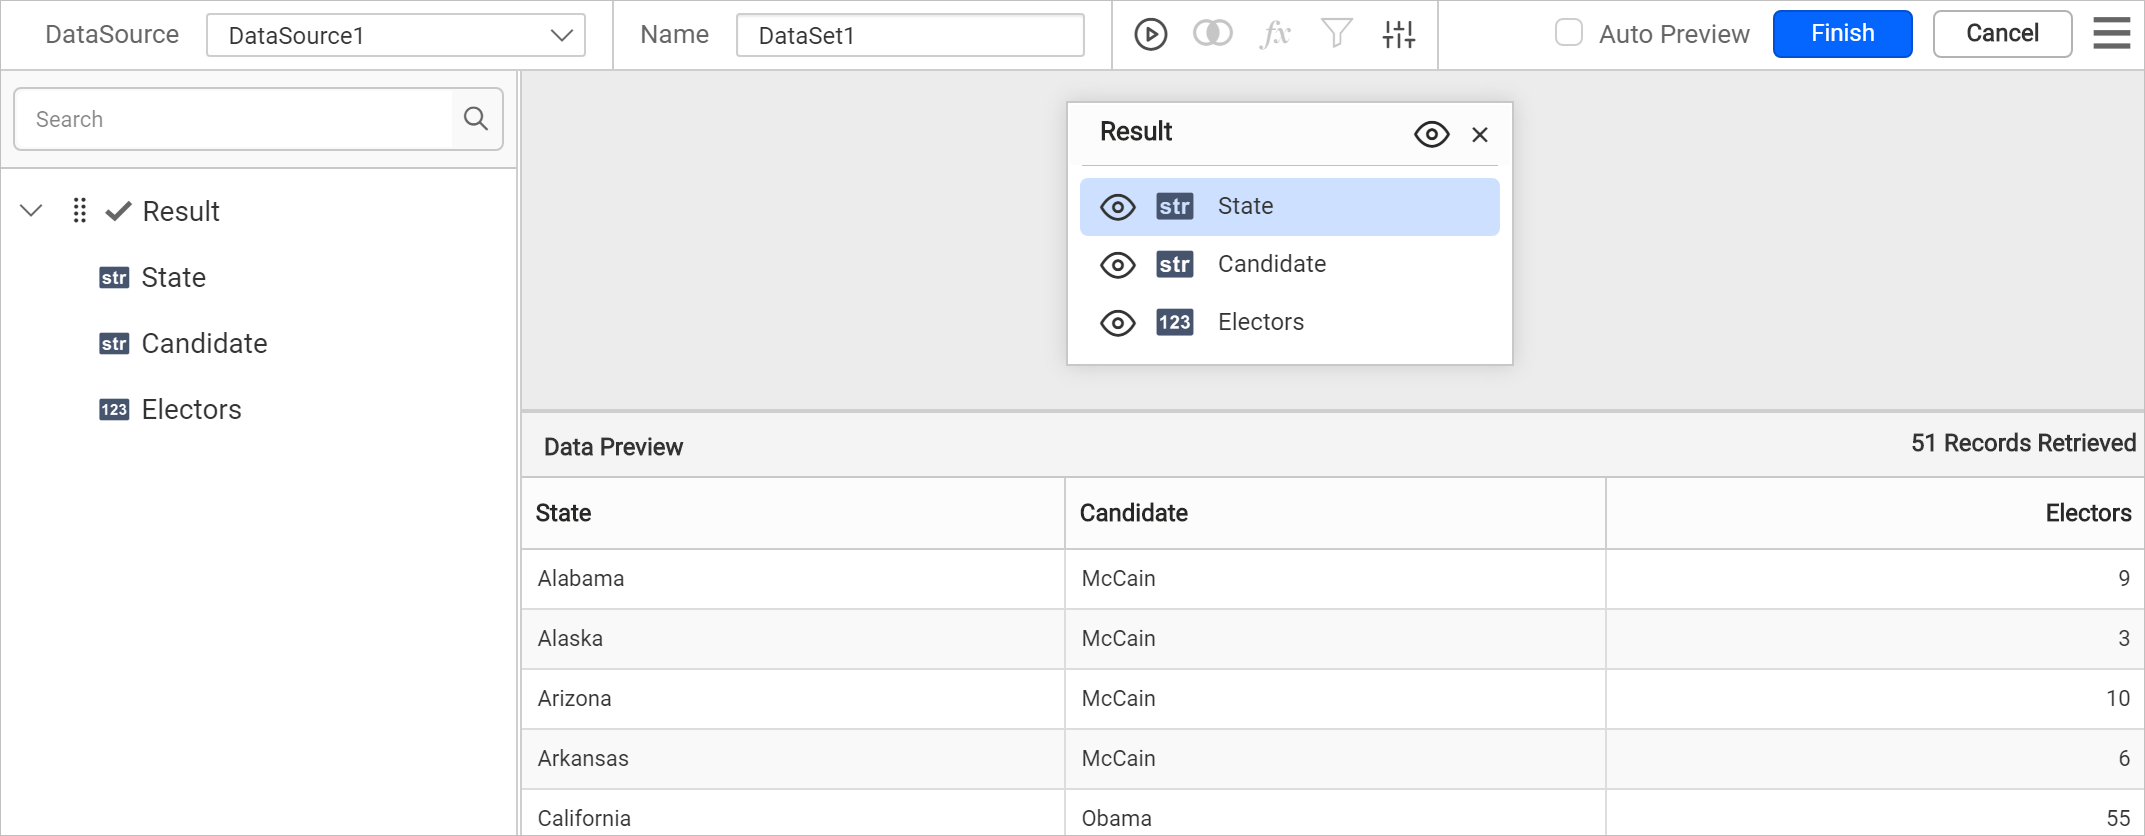This screenshot has width=2145, height=836.
Task: Open the DataSource1 dropdown
Action: click(396, 35)
